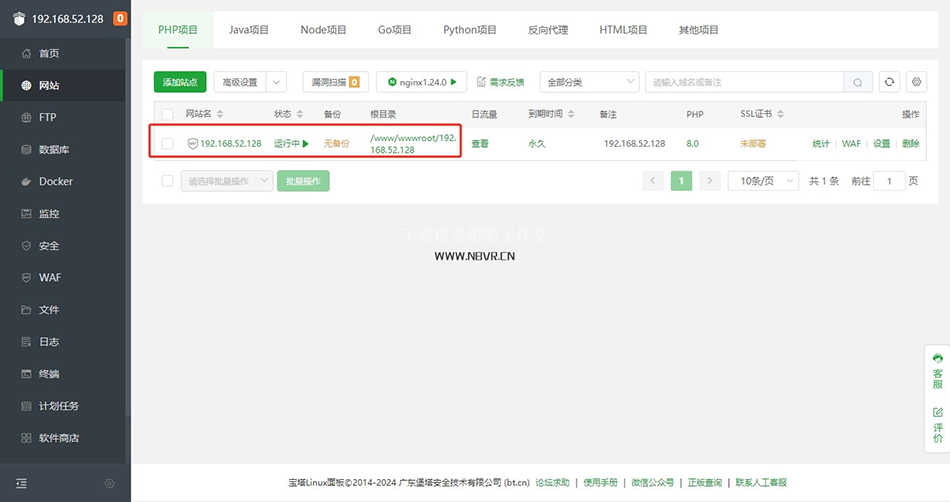
Task: Switch to the 反向代理 tab
Action: tap(548, 30)
